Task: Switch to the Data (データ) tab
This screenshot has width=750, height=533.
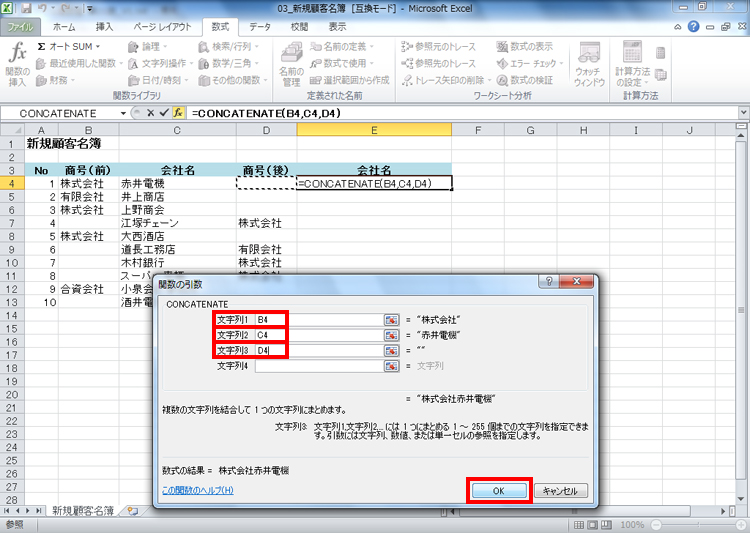Action: 260,27
